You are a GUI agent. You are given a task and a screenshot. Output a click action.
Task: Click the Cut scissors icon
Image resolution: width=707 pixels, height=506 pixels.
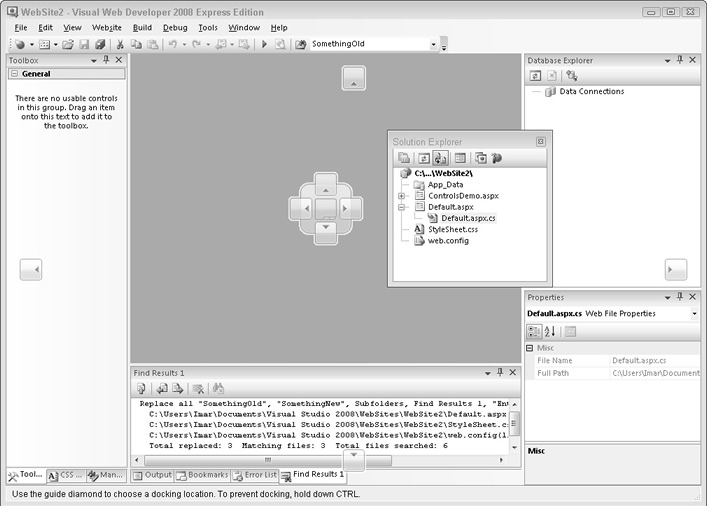120,44
